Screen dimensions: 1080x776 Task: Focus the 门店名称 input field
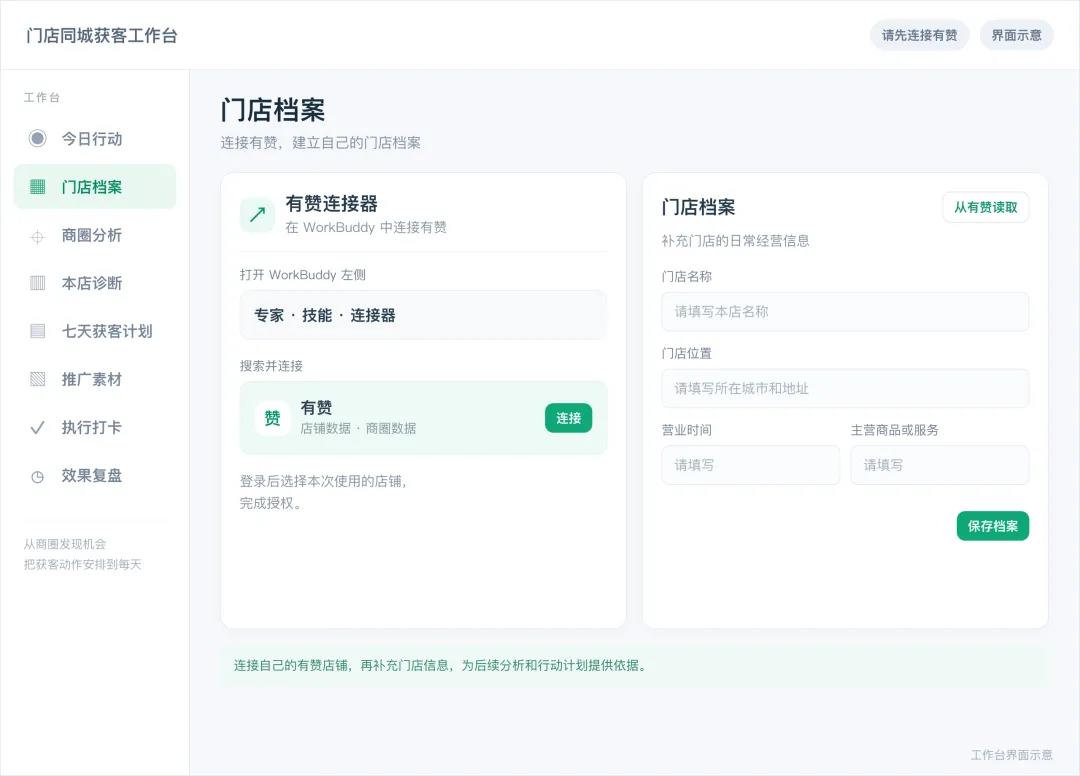click(845, 311)
